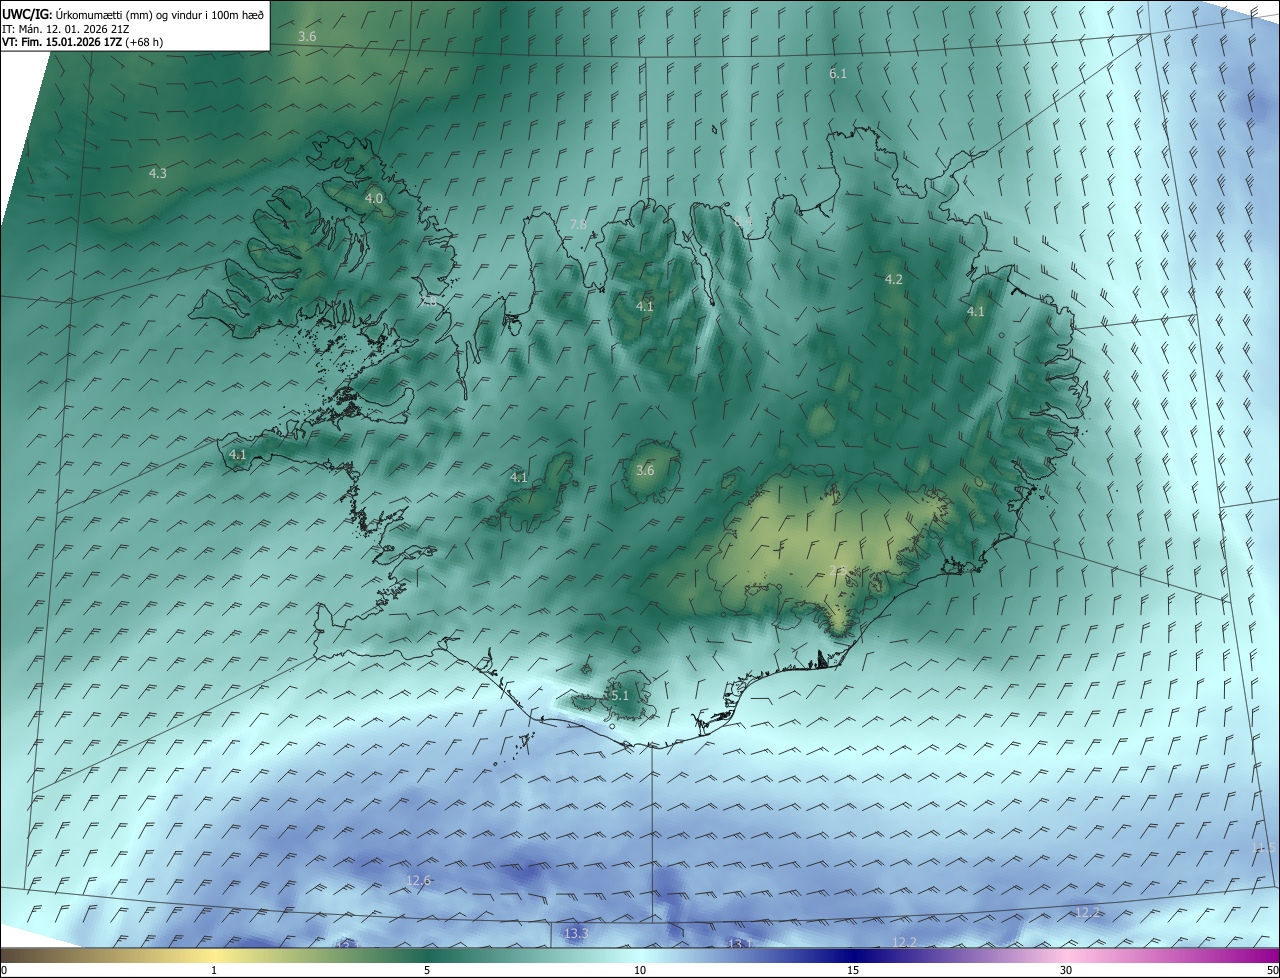Viewport: 1280px width, 978px height.
Task: Click the pale yellow band of the color scale
Action: [x=214, y=955]
